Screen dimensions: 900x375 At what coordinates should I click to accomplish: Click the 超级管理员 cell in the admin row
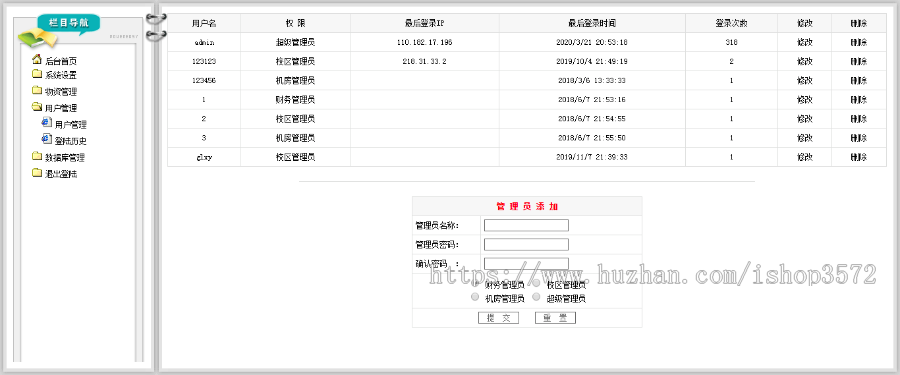click(295, 42)
